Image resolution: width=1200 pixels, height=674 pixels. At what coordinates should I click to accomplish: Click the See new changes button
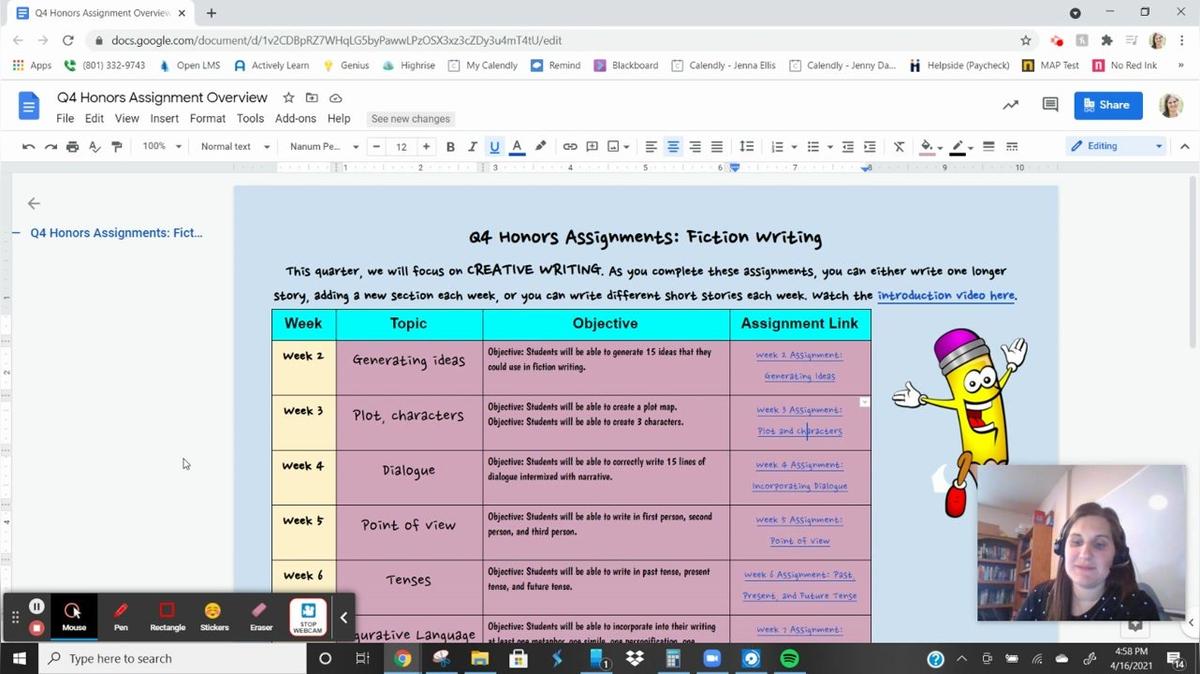coord(411,118)
